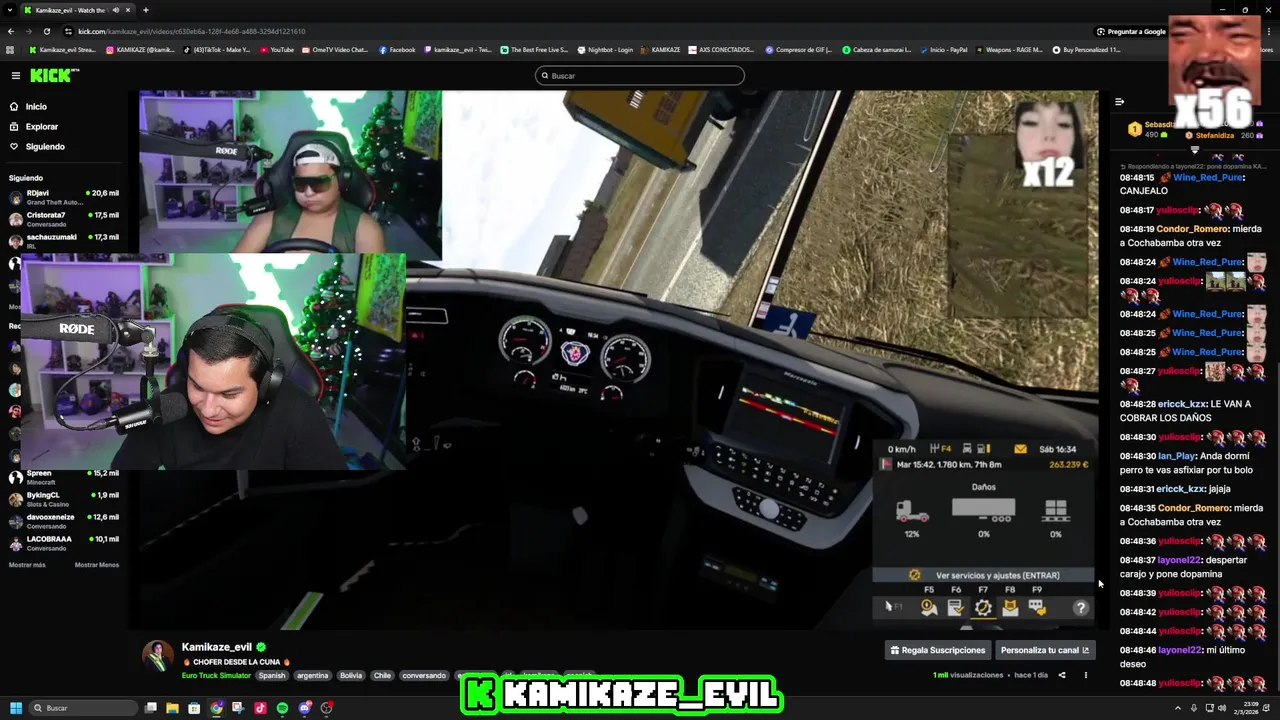Open the Windows Start menu
Image resolution: width=1280 pixels, height=720 pixels.
16,708
